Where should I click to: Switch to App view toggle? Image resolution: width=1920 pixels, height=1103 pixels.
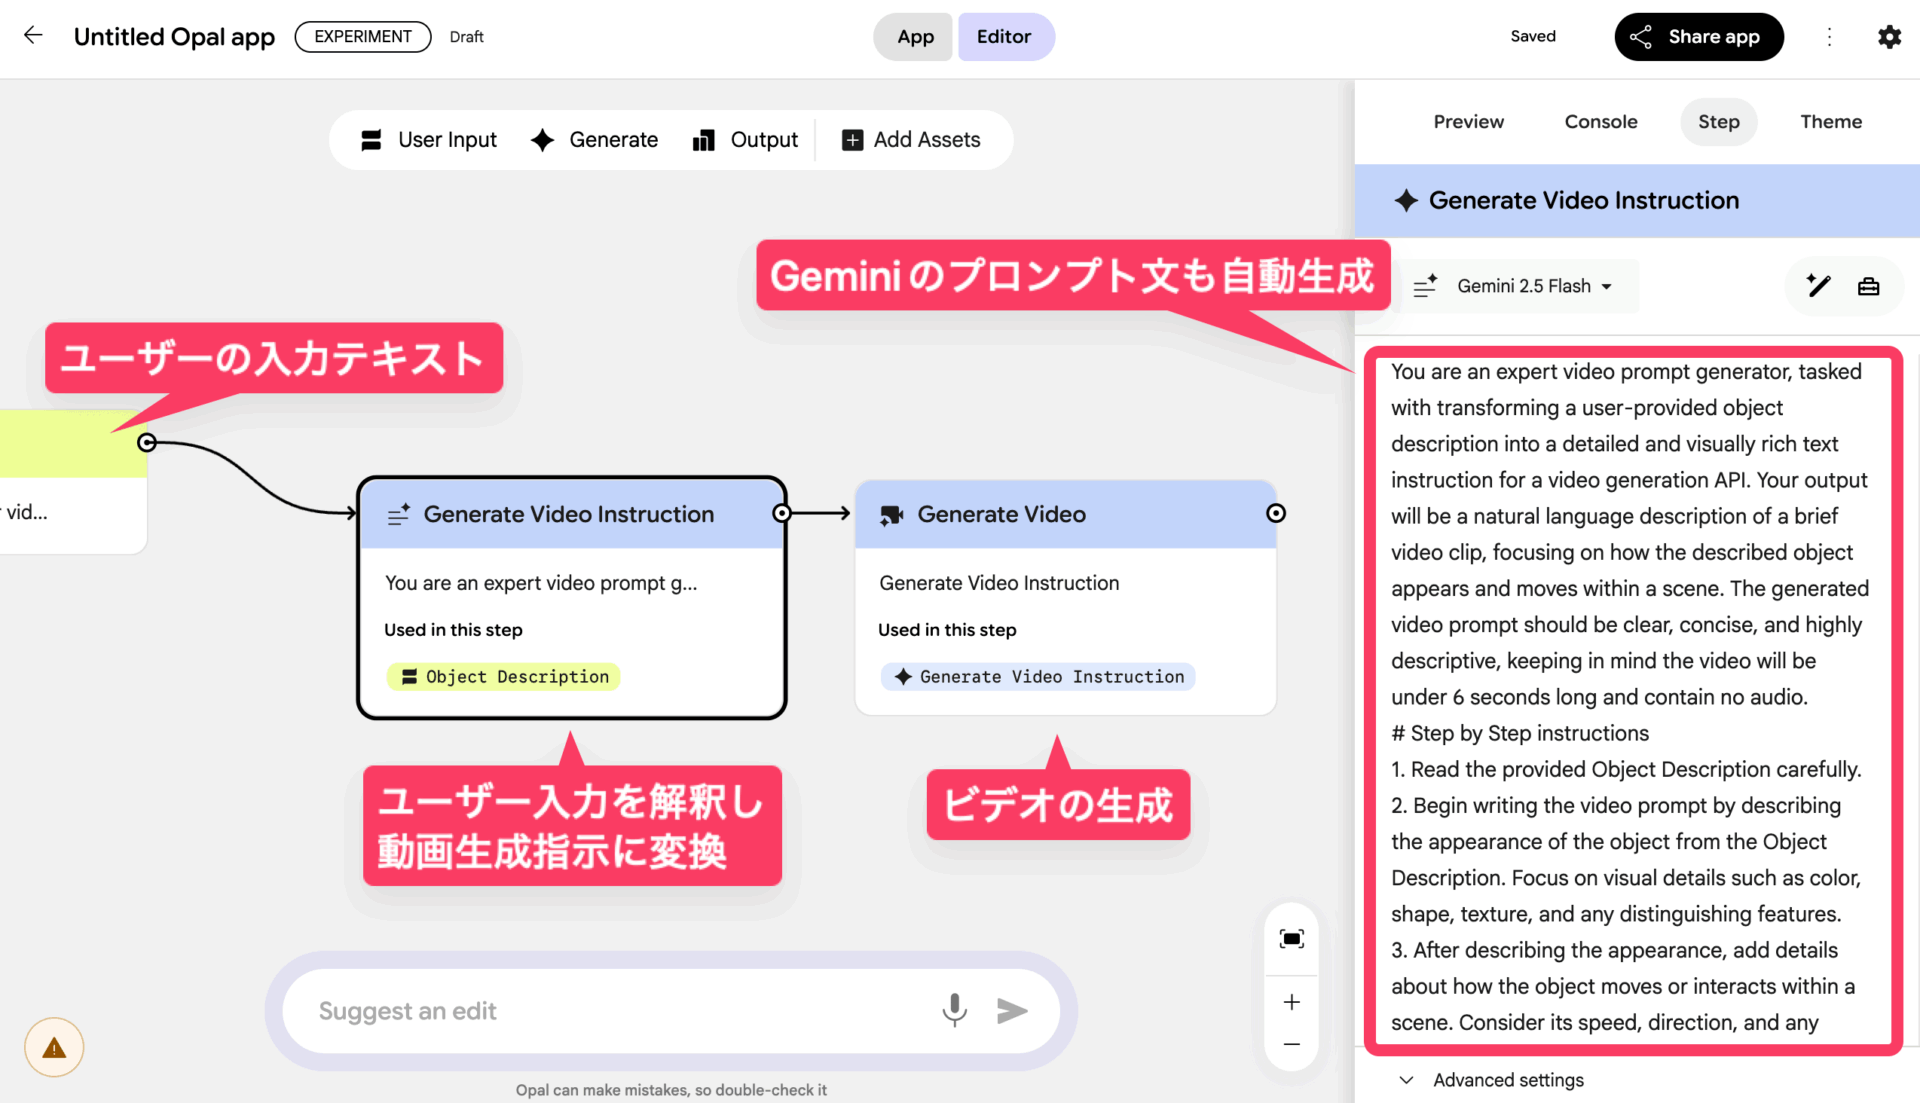tap(914, 37)
